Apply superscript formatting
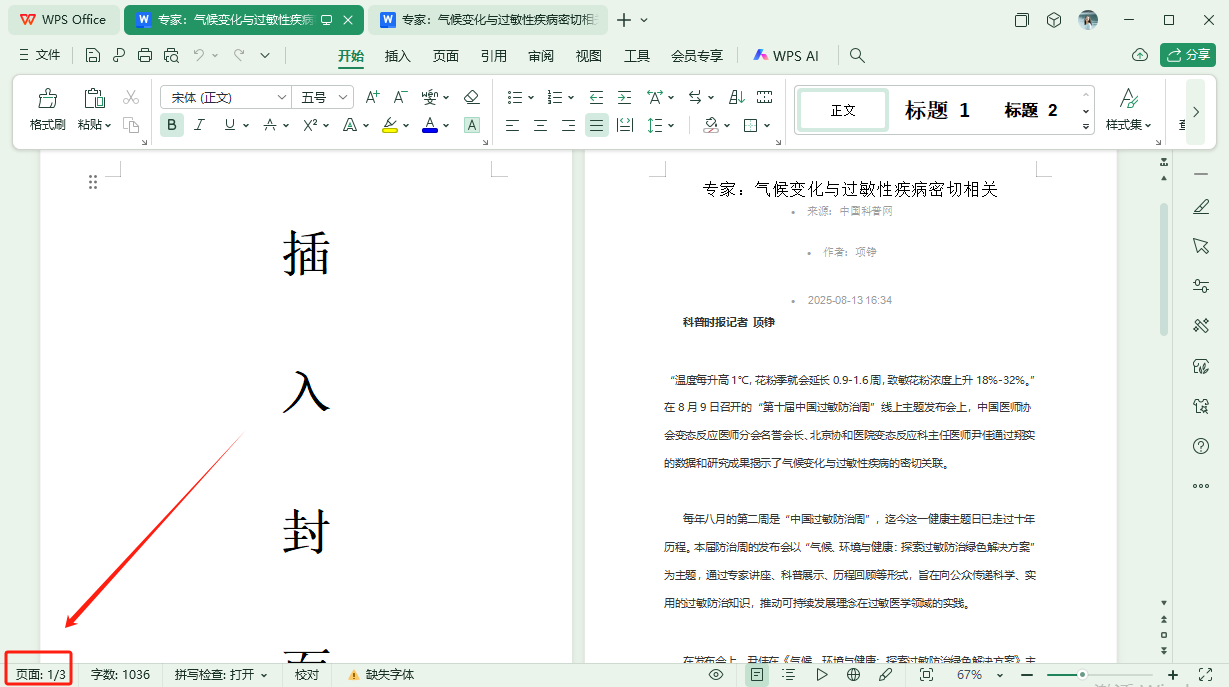 click(x=308, y=125)
